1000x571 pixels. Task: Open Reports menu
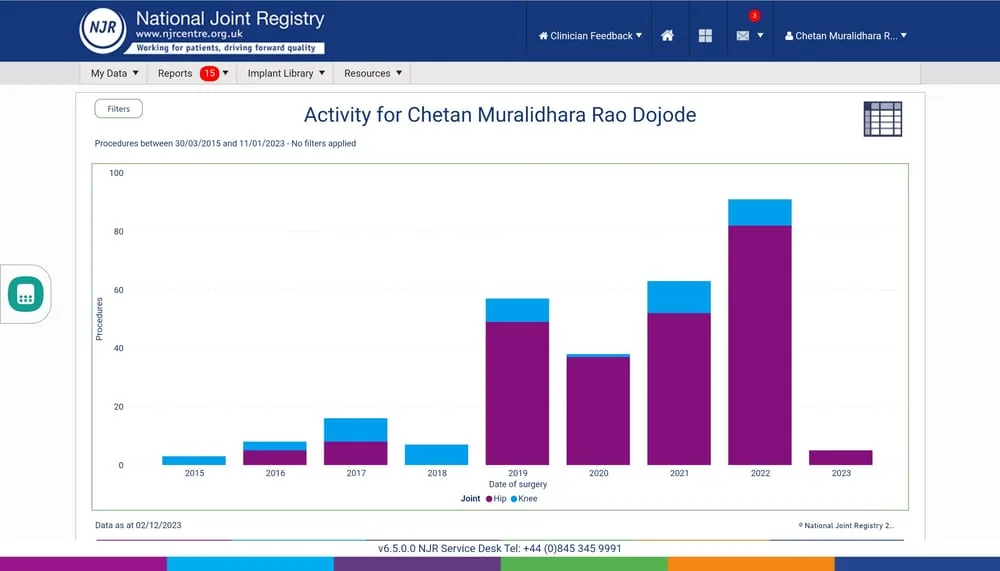click(x=193, y=73)
